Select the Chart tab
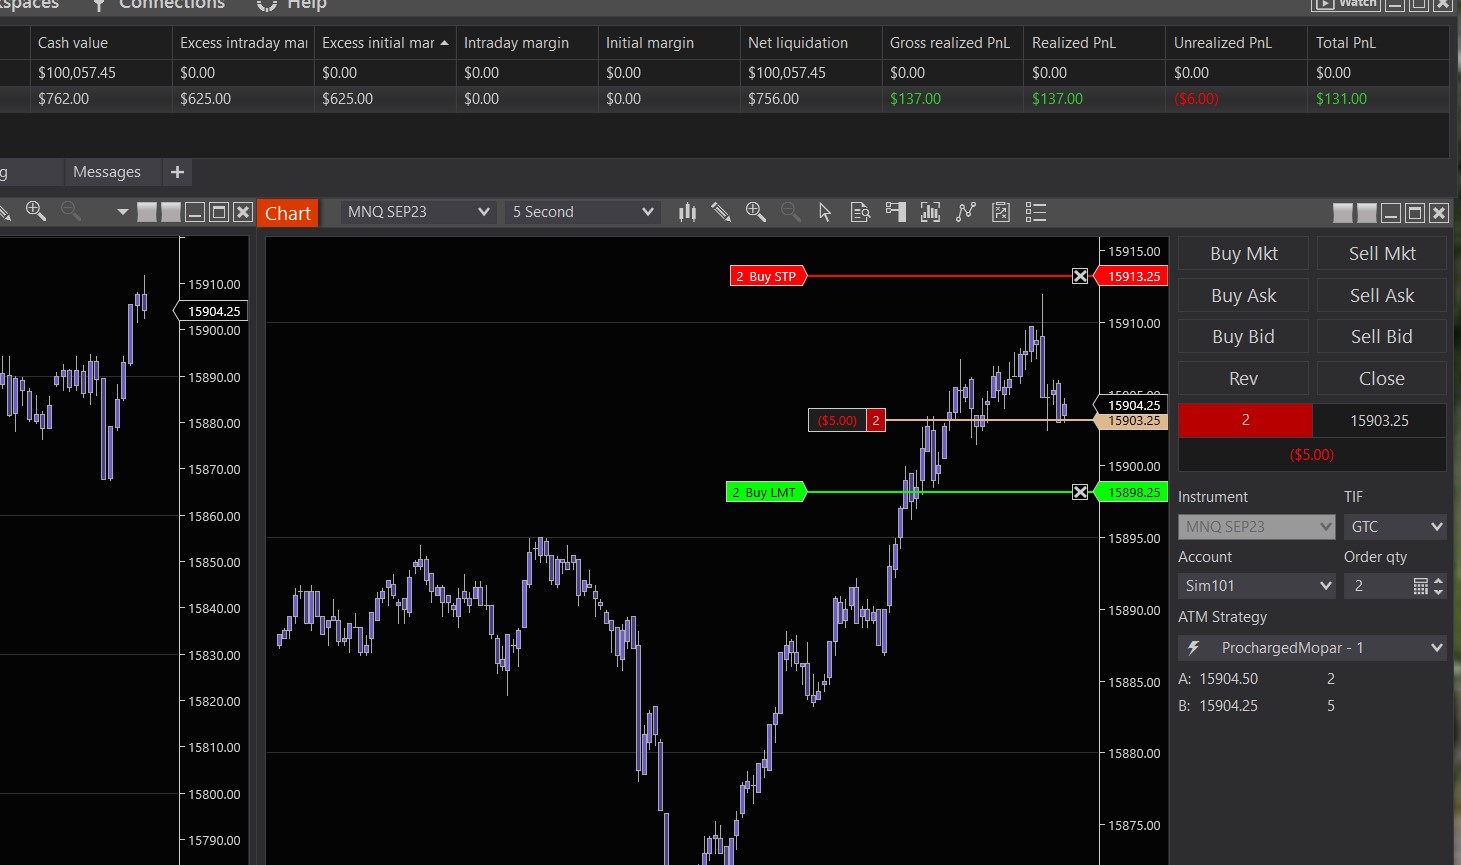The width and height of the screenshot is (1461, 865). pos(288,213)
